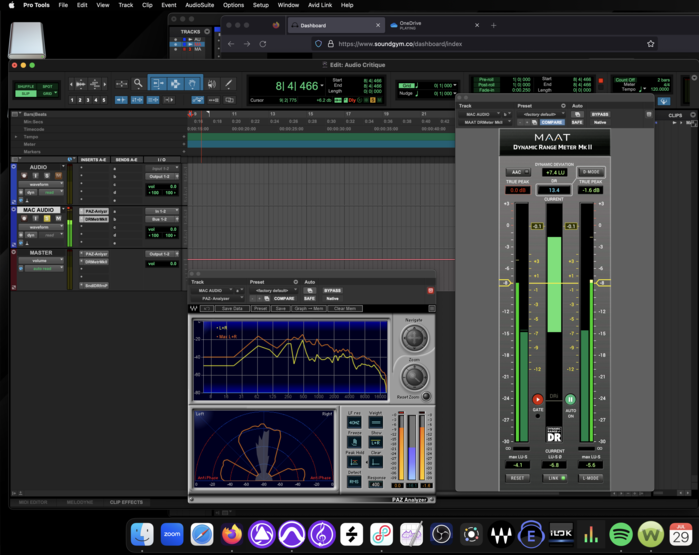699x555 pixels.
Task: Change PAZ LF res 40Hz setting
Action: 354,422
